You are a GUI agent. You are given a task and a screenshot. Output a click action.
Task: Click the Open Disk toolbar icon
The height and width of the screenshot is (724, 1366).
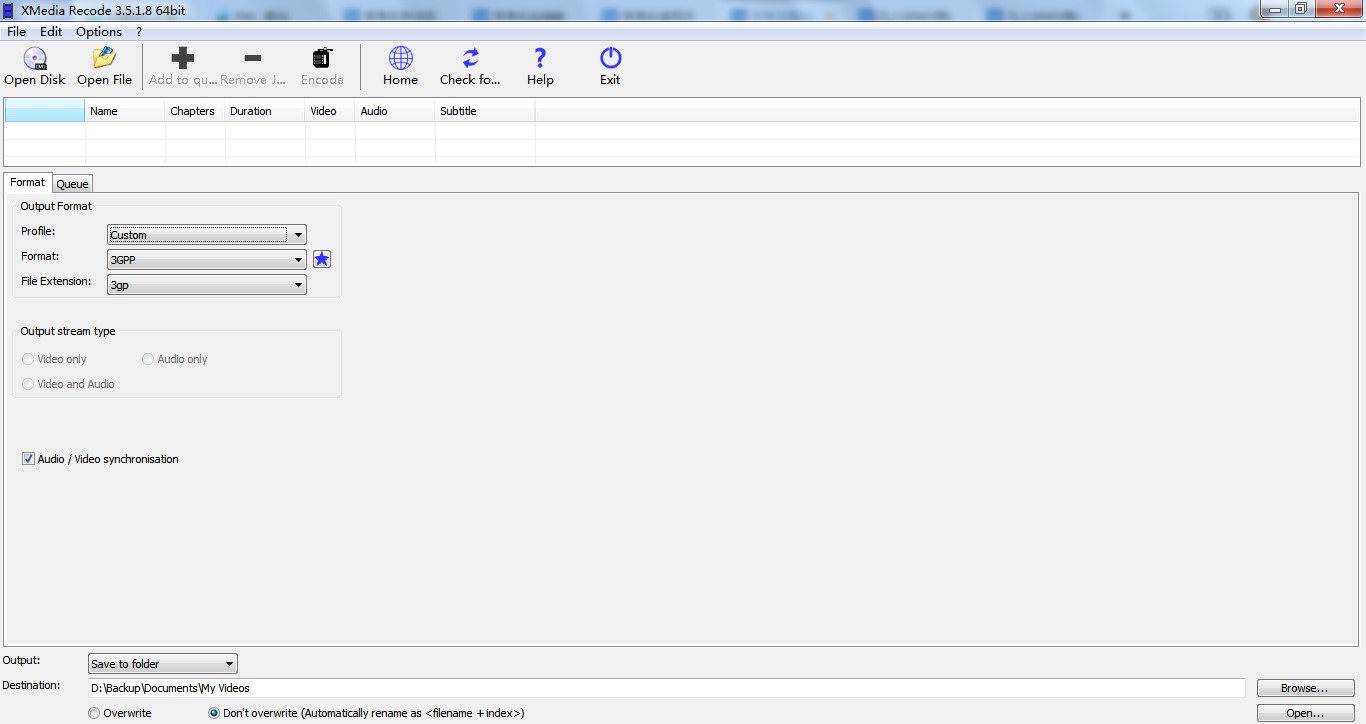pyautogui.click(x=35, y=58)
